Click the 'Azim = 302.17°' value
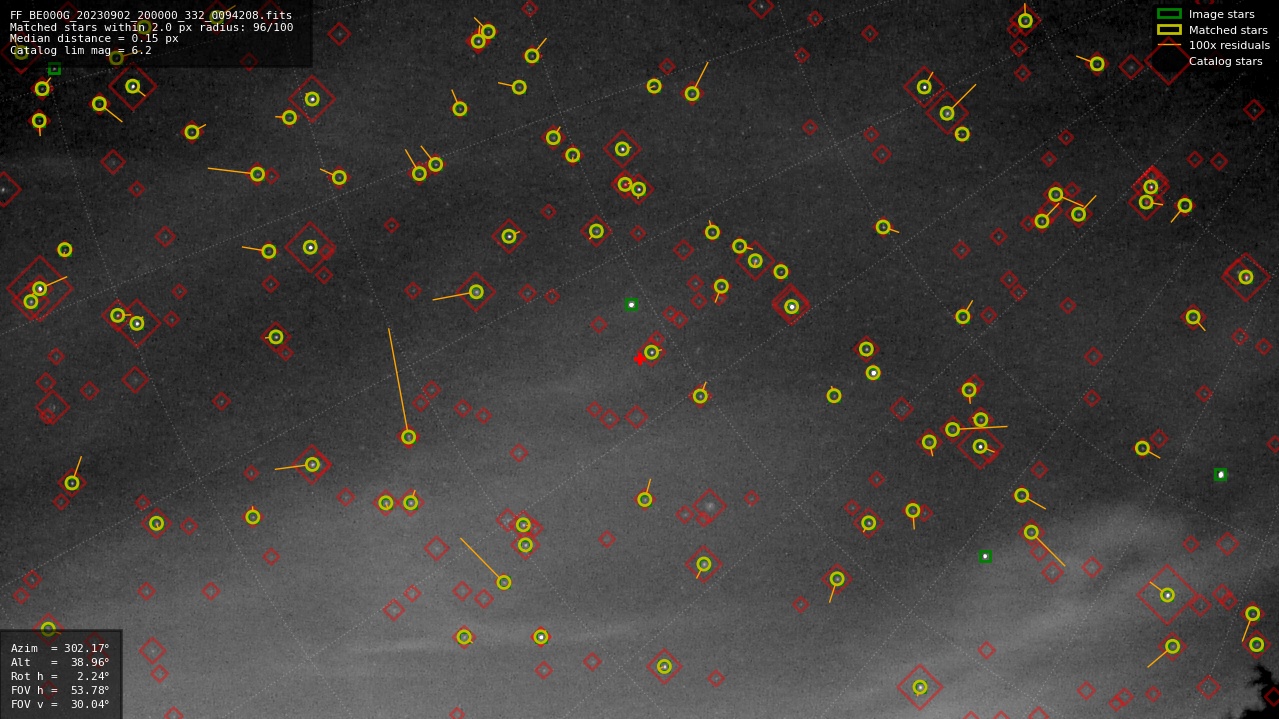This screenshot has height=719, width=1279. (60, 648)
